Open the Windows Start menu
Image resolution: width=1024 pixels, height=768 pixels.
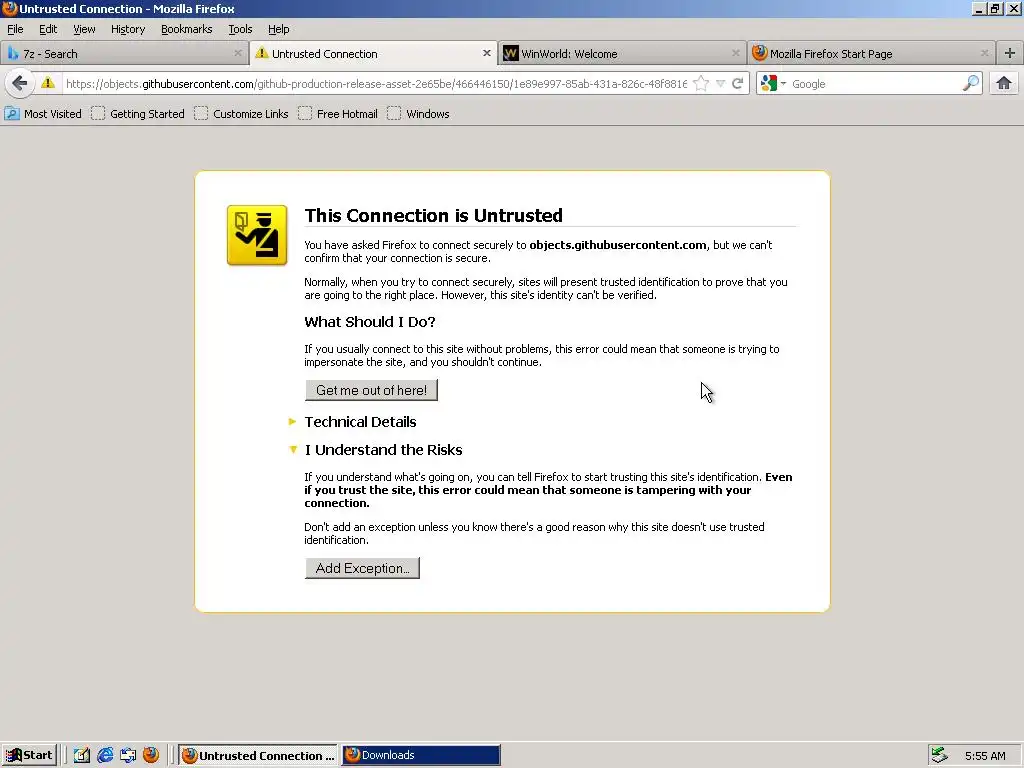(29, 755)
